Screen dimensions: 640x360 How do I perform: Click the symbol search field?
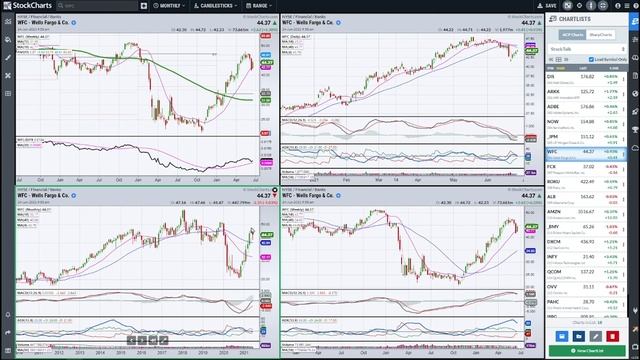point(97,6)
